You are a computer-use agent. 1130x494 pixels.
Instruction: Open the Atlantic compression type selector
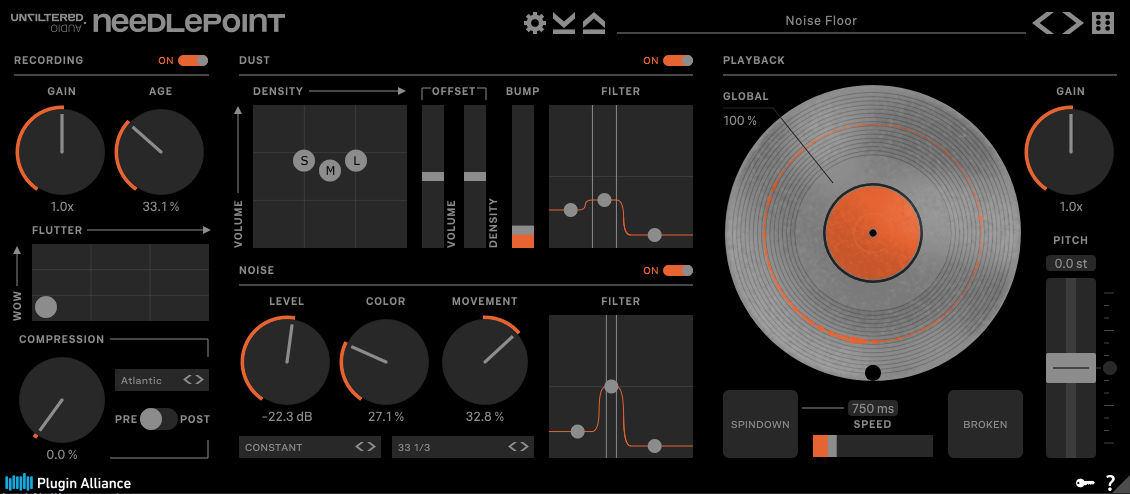[162, 380]
